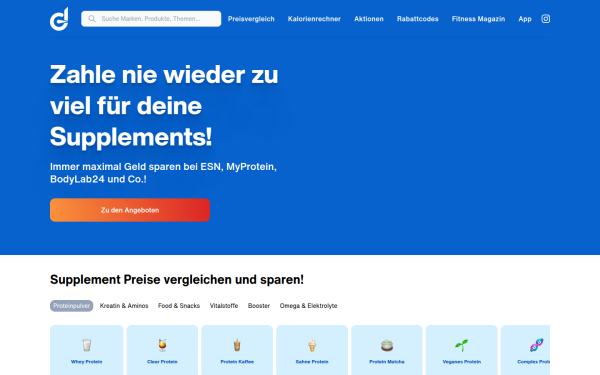Viewport: 600px width, 375px height.
Task: Switch to Booster tab
Action: coord(259,306)
